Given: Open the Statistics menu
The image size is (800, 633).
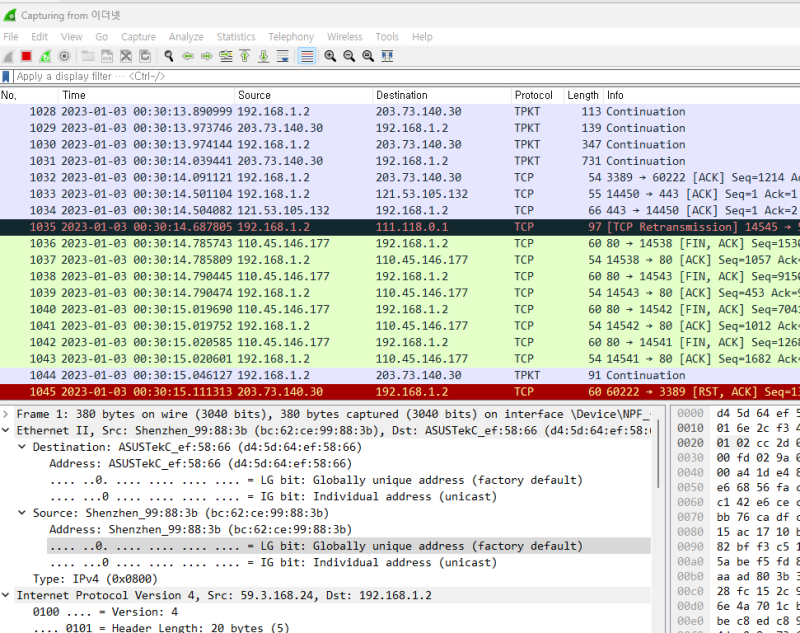Looking at the screenshot, I should pyautogui.click(x=236, y=36).
